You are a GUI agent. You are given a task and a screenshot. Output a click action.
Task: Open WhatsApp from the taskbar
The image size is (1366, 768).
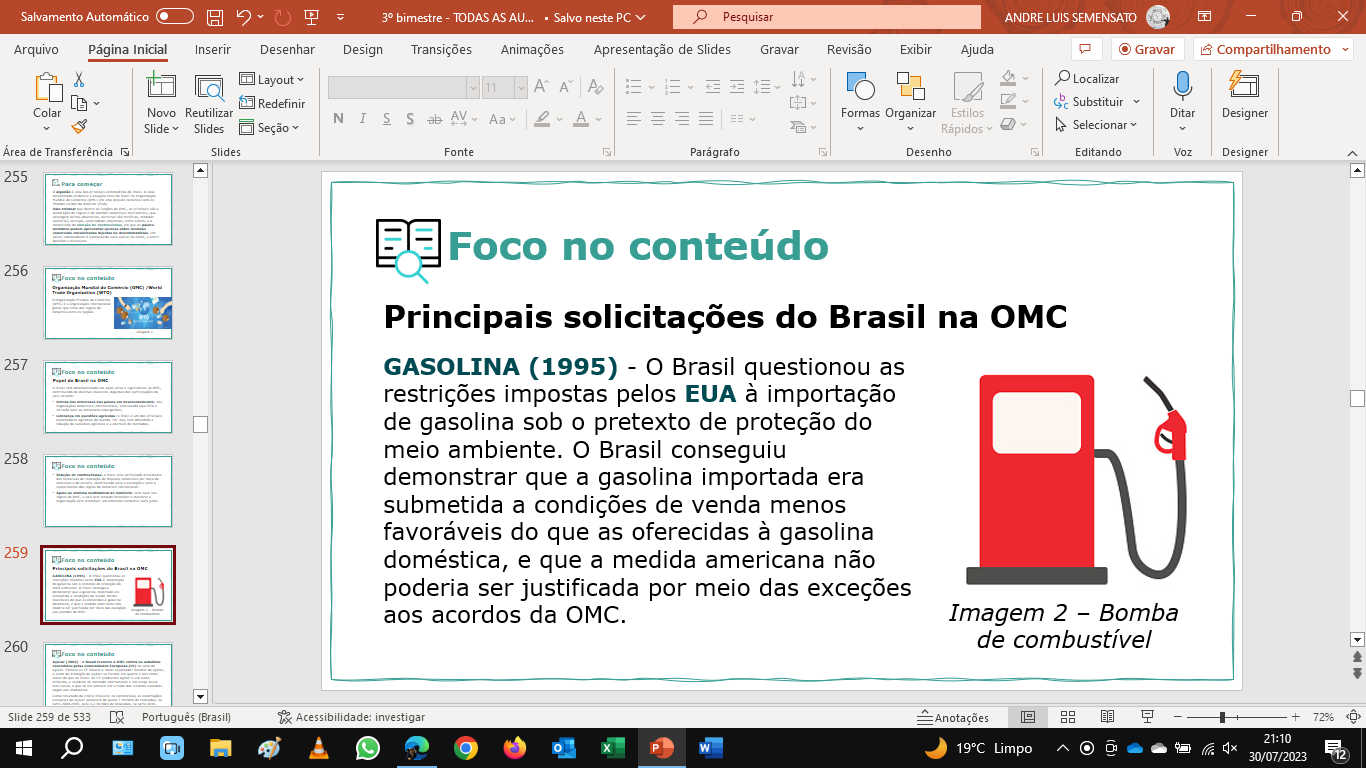pos(367,747)
